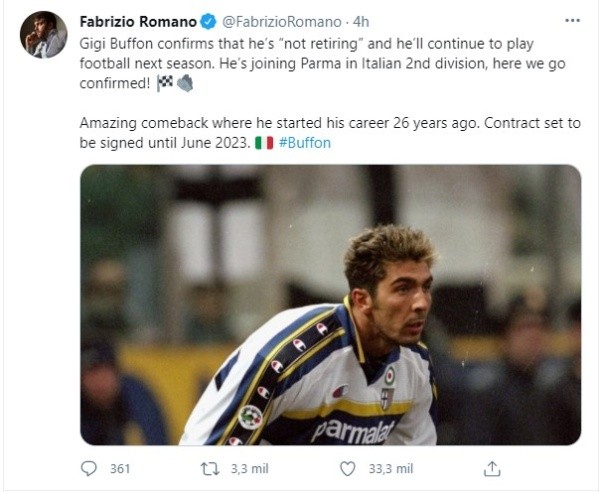Open the @FabrizioRomano handle link
This screenshot has height=492, width=600.
coord(280,19)
